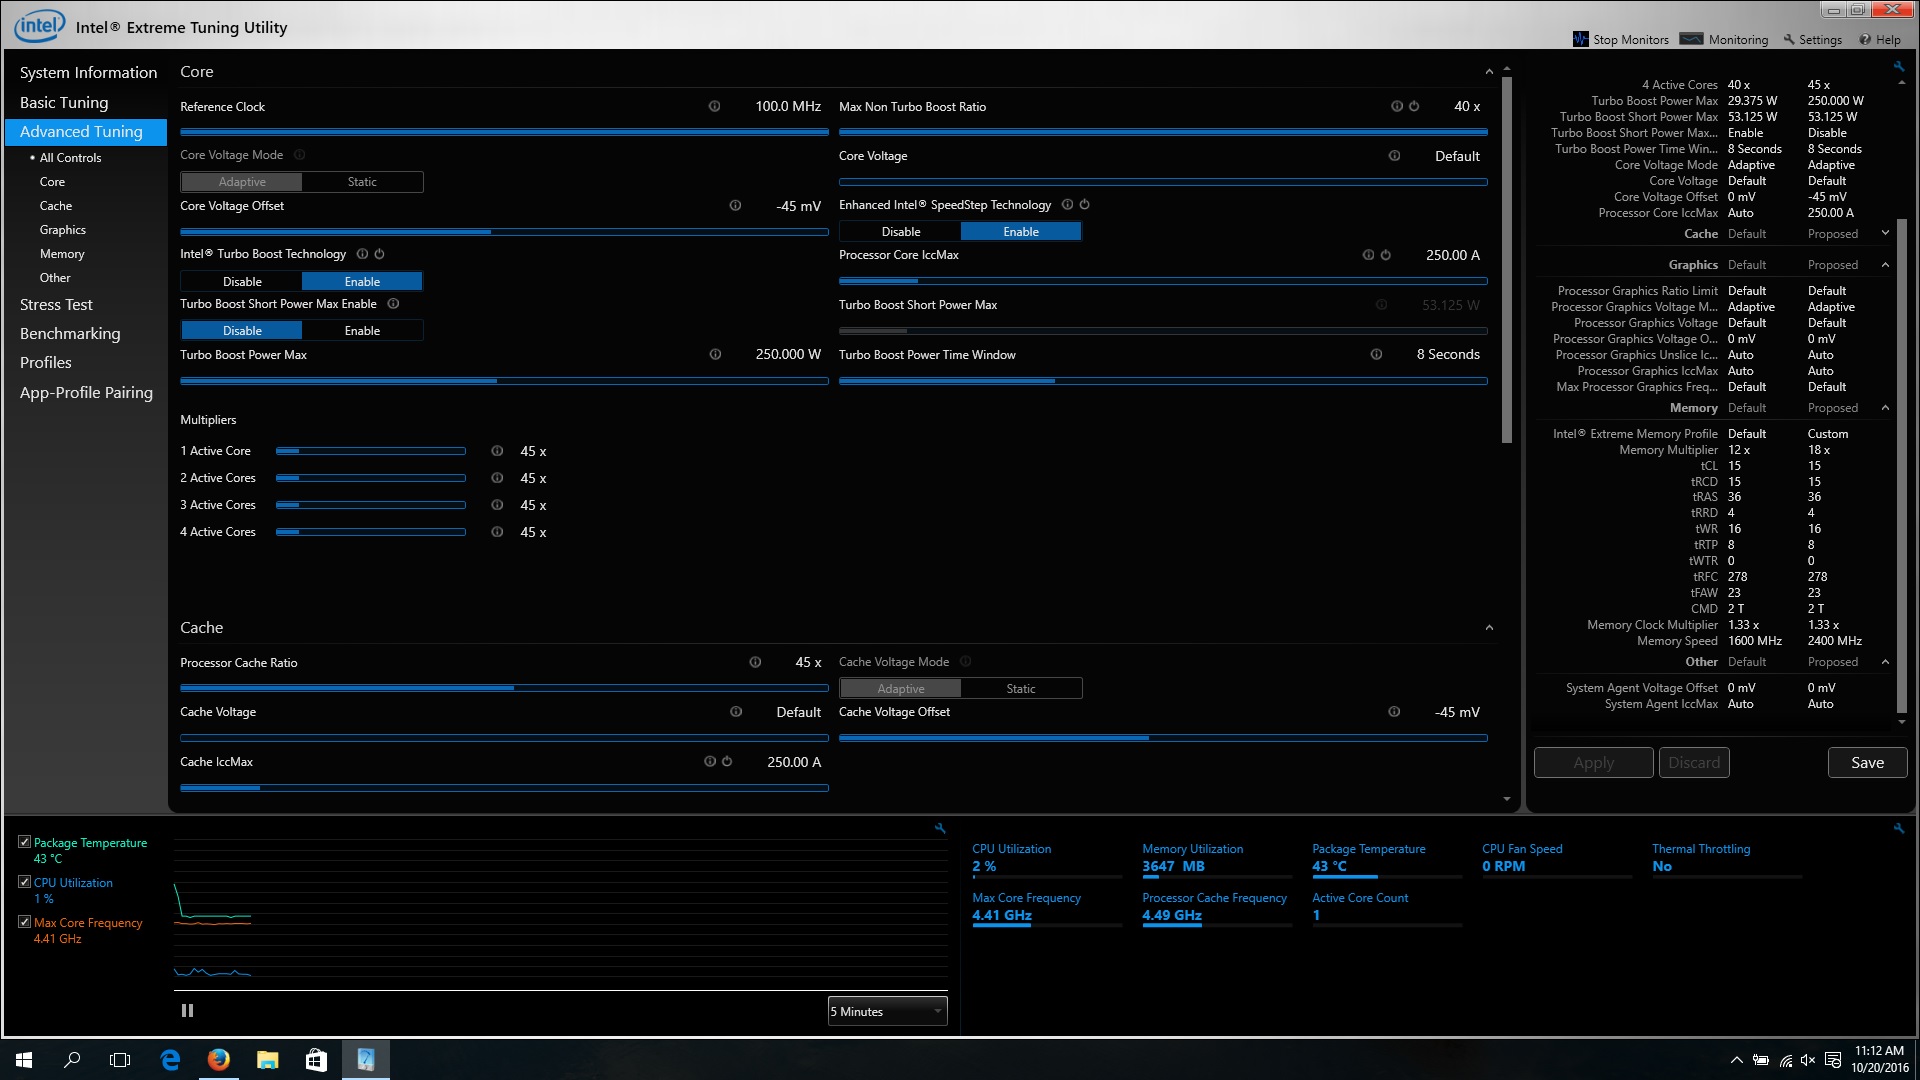The width and height of the screenshot is (1920, 1080).
Task: Click the Discard button
Action: click(1694, 762)
